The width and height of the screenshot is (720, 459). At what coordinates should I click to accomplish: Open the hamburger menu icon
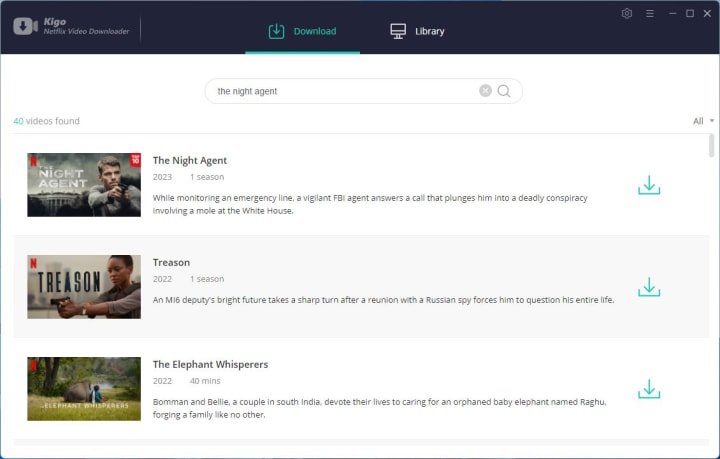coord(649,13)
